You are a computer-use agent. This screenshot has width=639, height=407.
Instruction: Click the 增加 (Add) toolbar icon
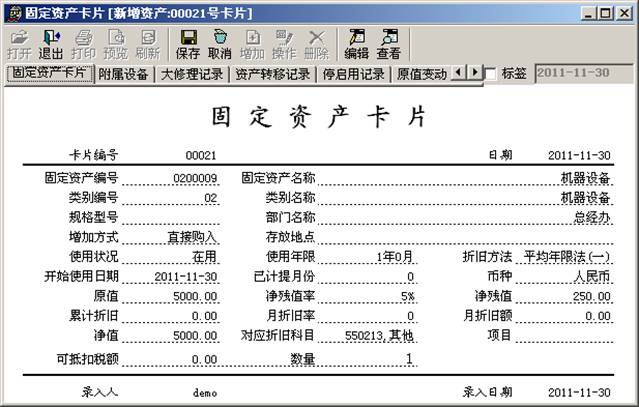pos(252,44)
